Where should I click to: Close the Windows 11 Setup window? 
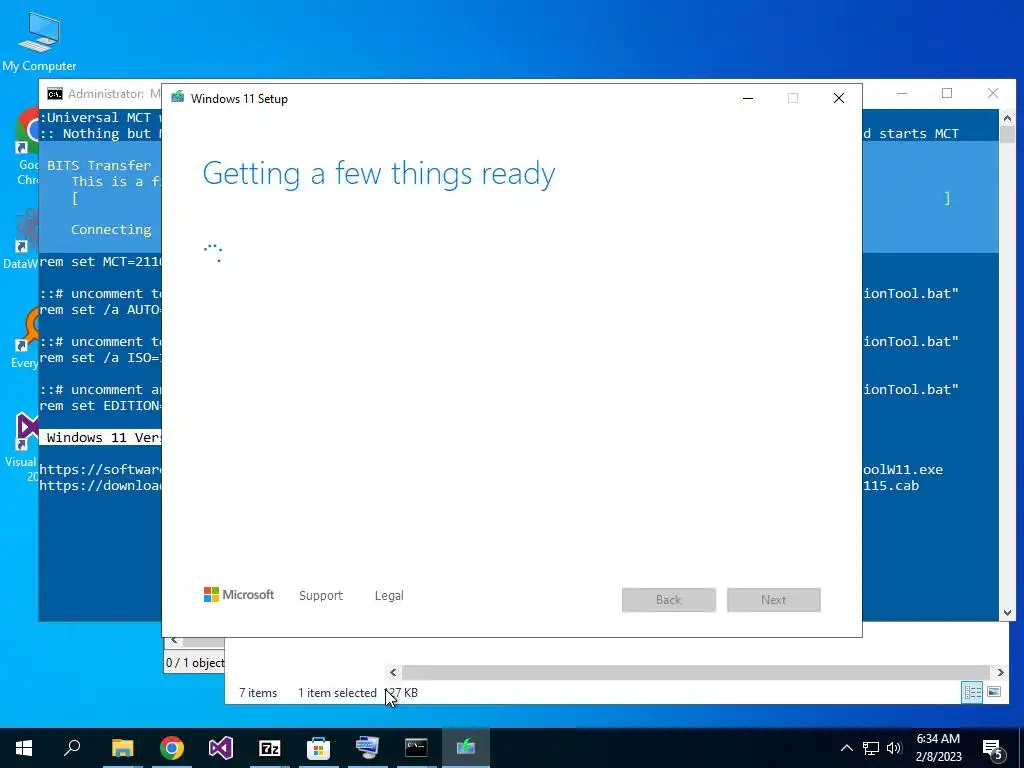(839, 98)
